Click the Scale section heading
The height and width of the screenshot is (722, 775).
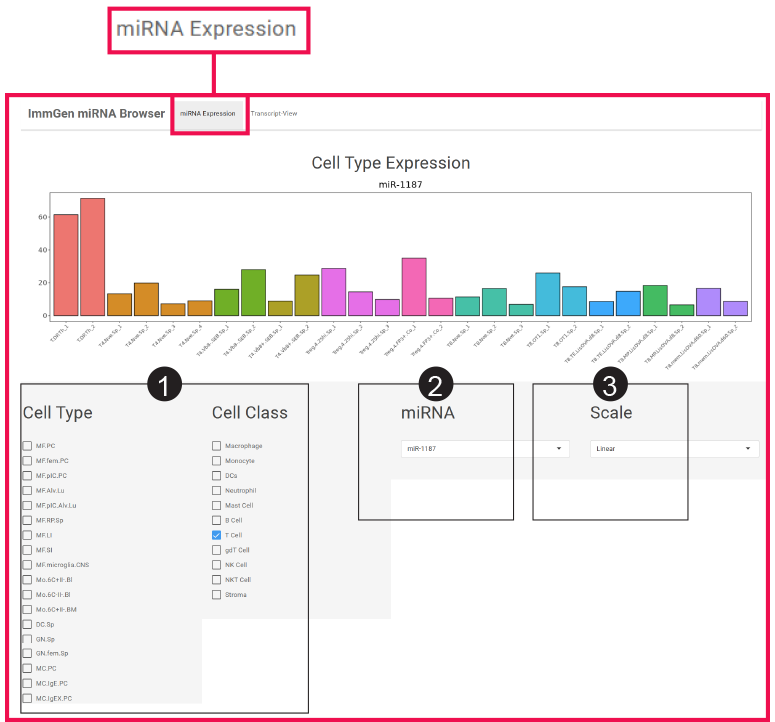coord(611,413)
